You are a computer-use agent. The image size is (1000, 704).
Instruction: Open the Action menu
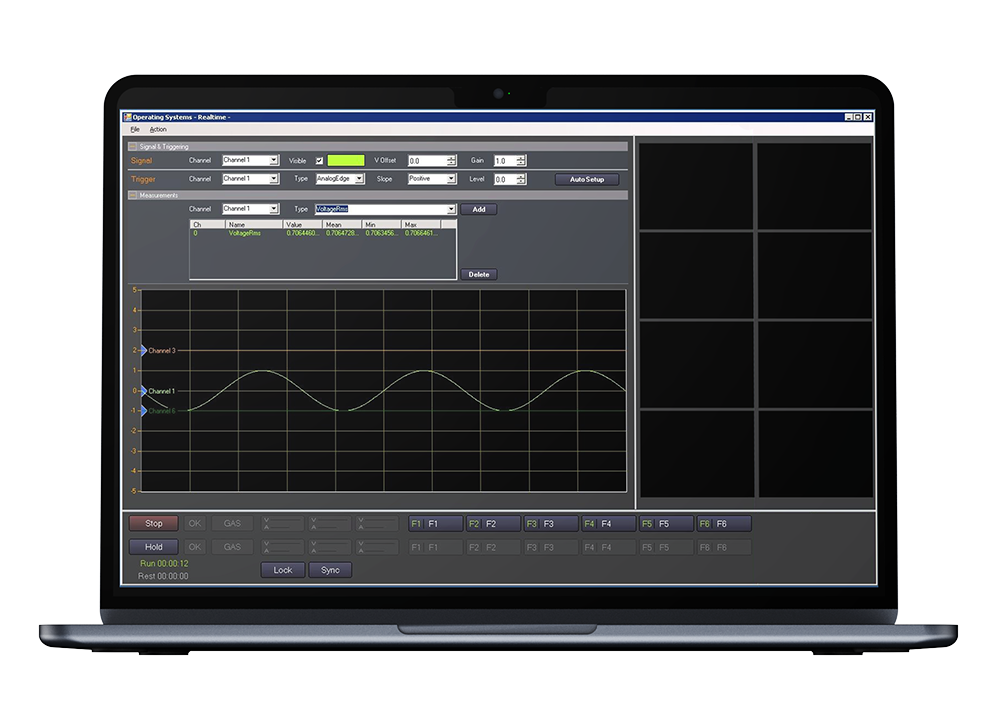point(158,129)
